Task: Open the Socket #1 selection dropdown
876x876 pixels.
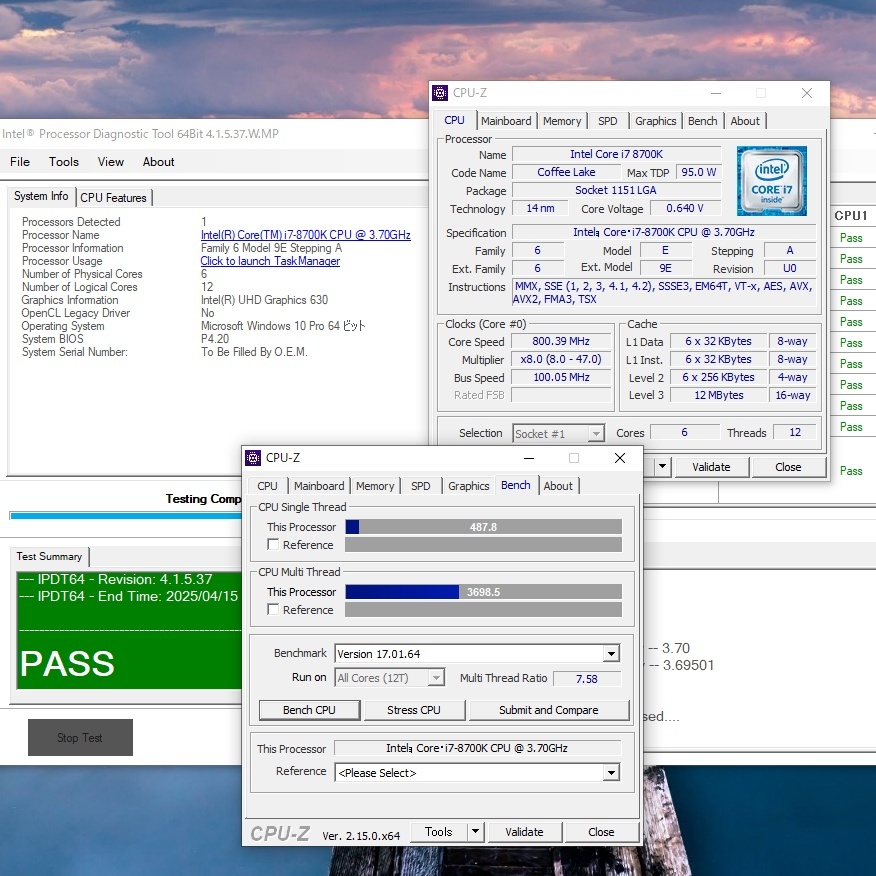Action: (x=596, y=434)
